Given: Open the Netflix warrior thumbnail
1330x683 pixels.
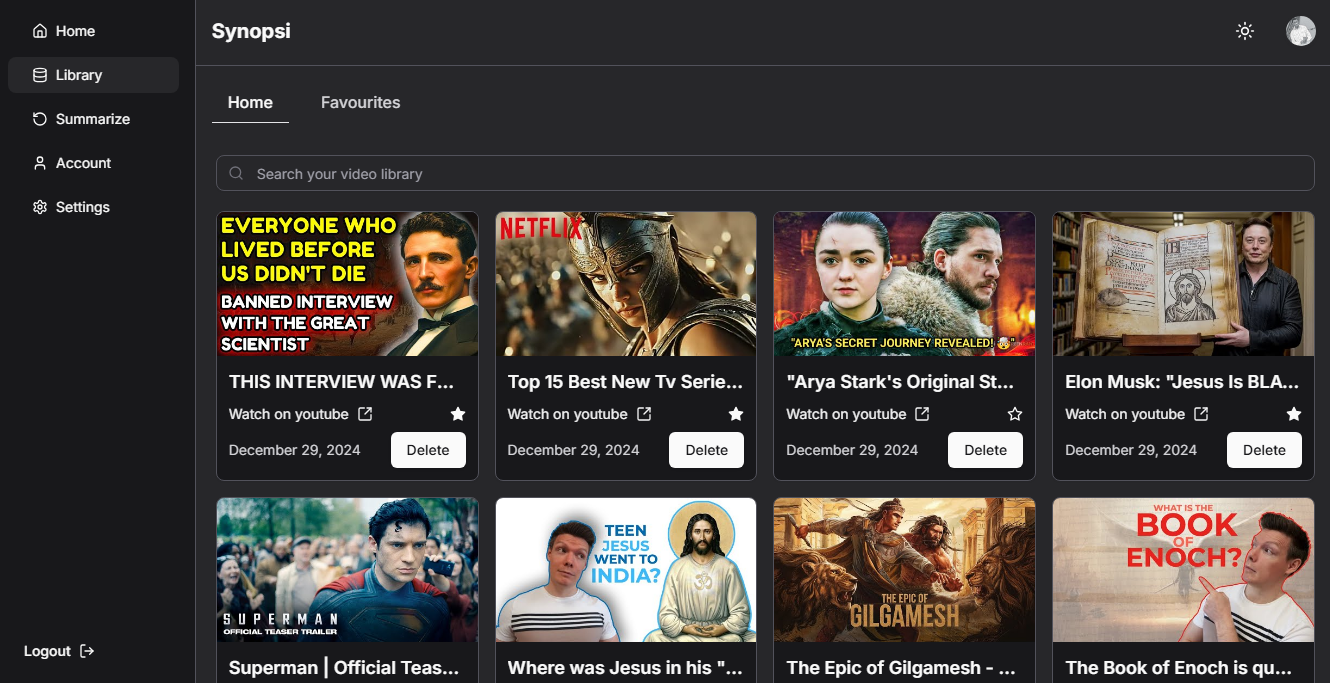Looking at the screenshot, I should 626,284.
